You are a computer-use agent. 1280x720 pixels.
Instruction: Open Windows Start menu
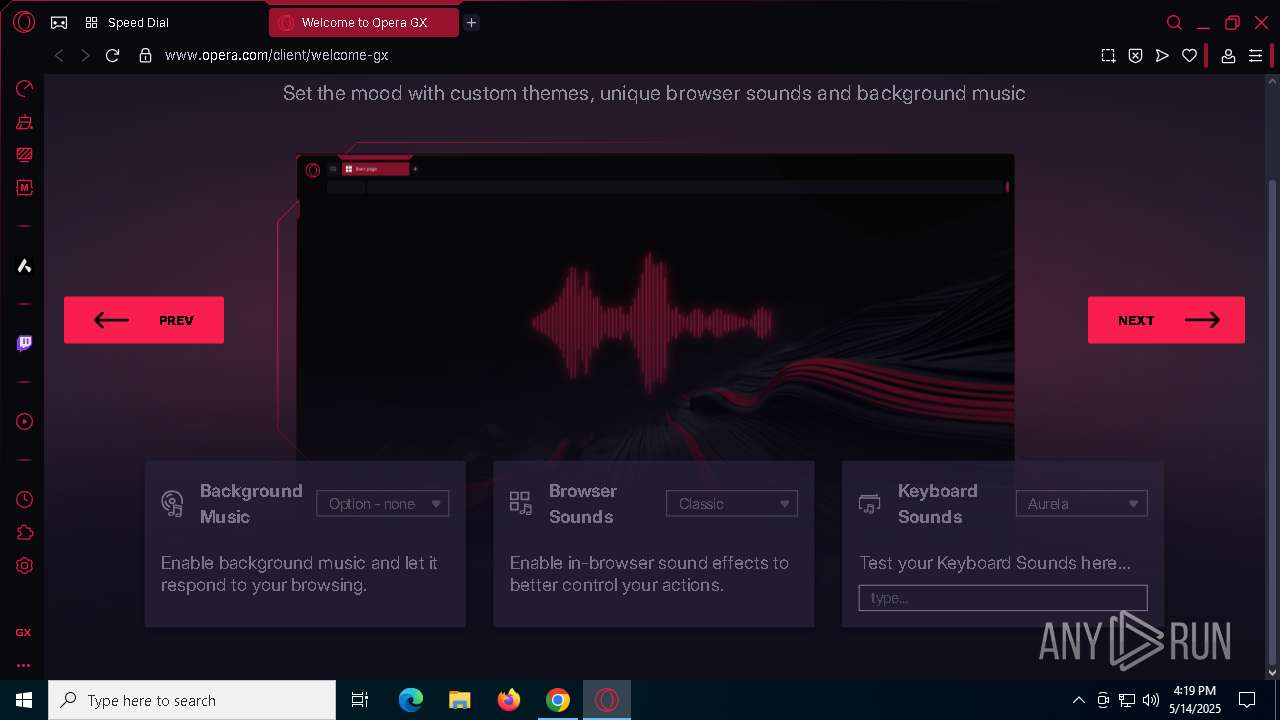tap(24, 700)
